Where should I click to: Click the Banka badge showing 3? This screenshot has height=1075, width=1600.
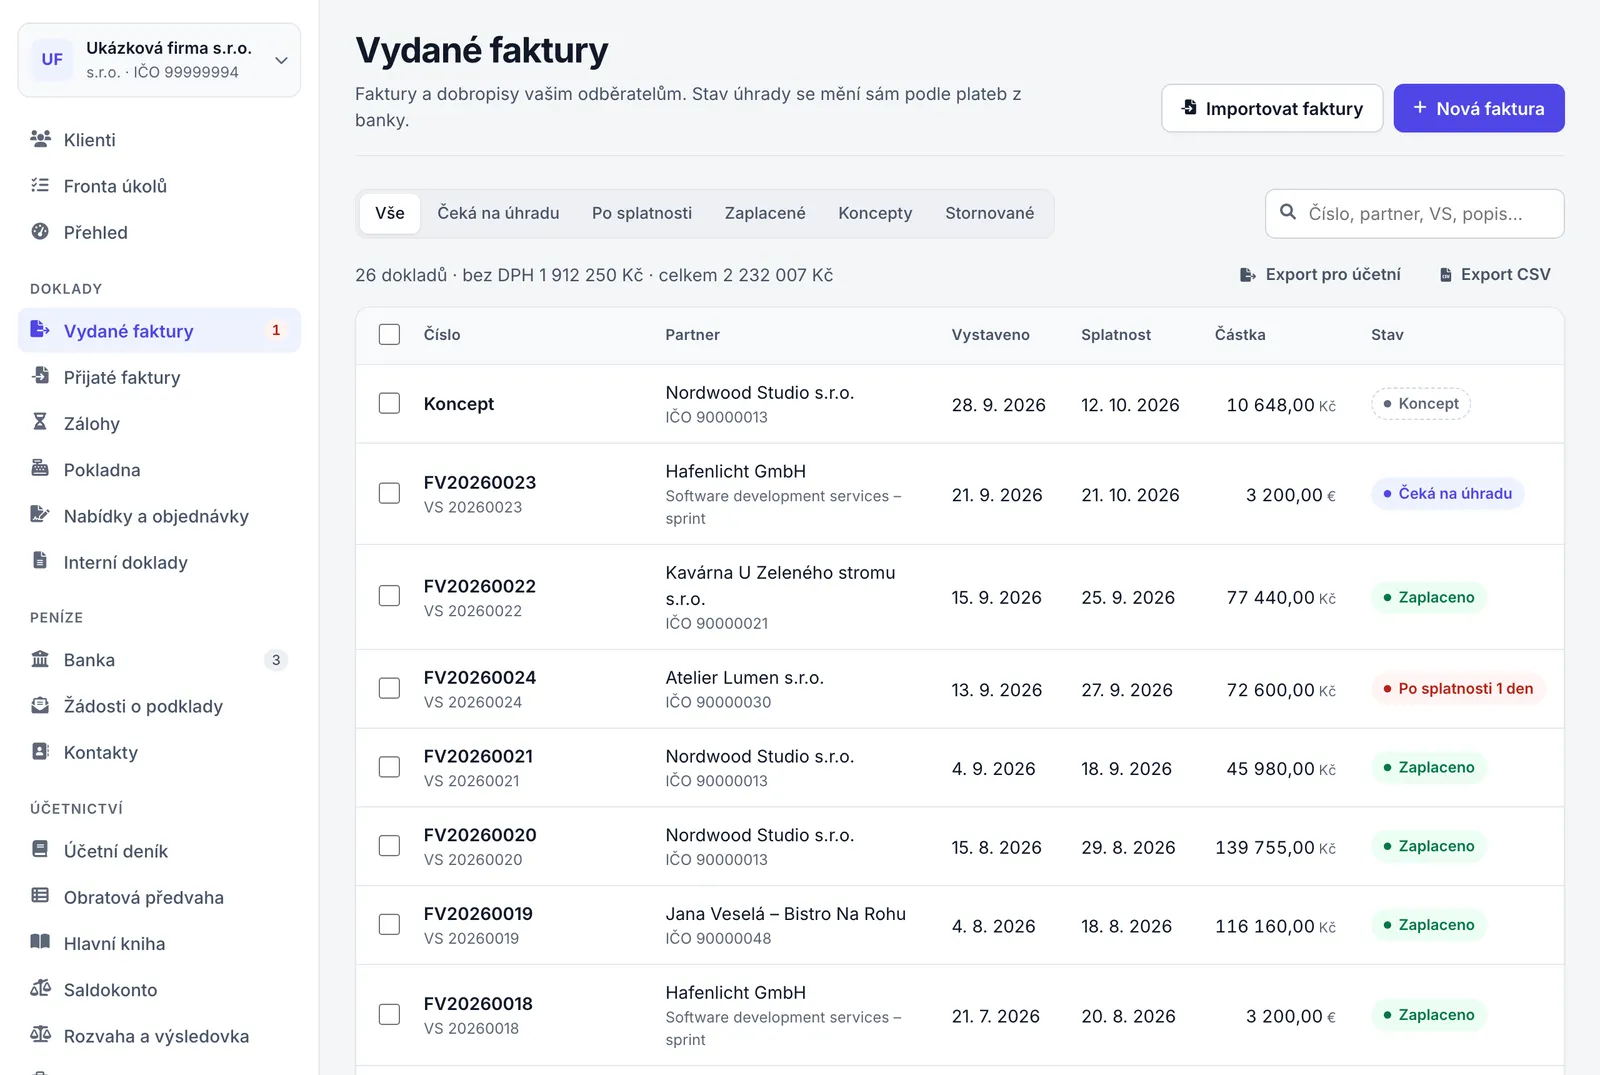coord(276,660)
